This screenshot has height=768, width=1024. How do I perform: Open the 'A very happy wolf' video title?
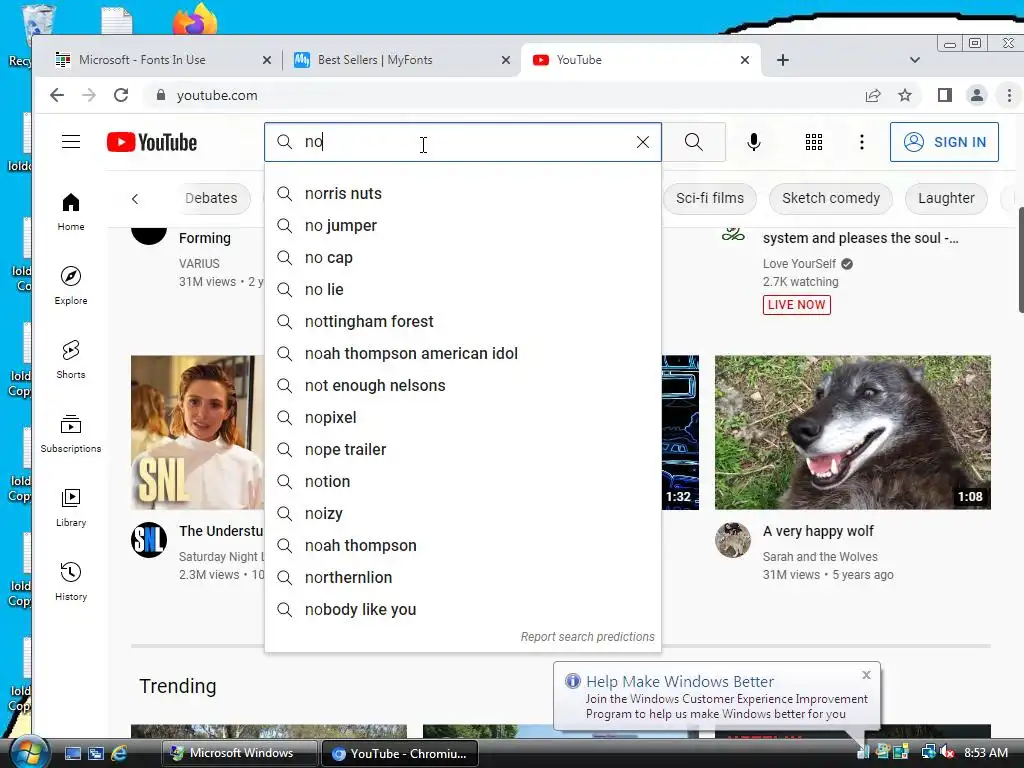tap(818, 531)
